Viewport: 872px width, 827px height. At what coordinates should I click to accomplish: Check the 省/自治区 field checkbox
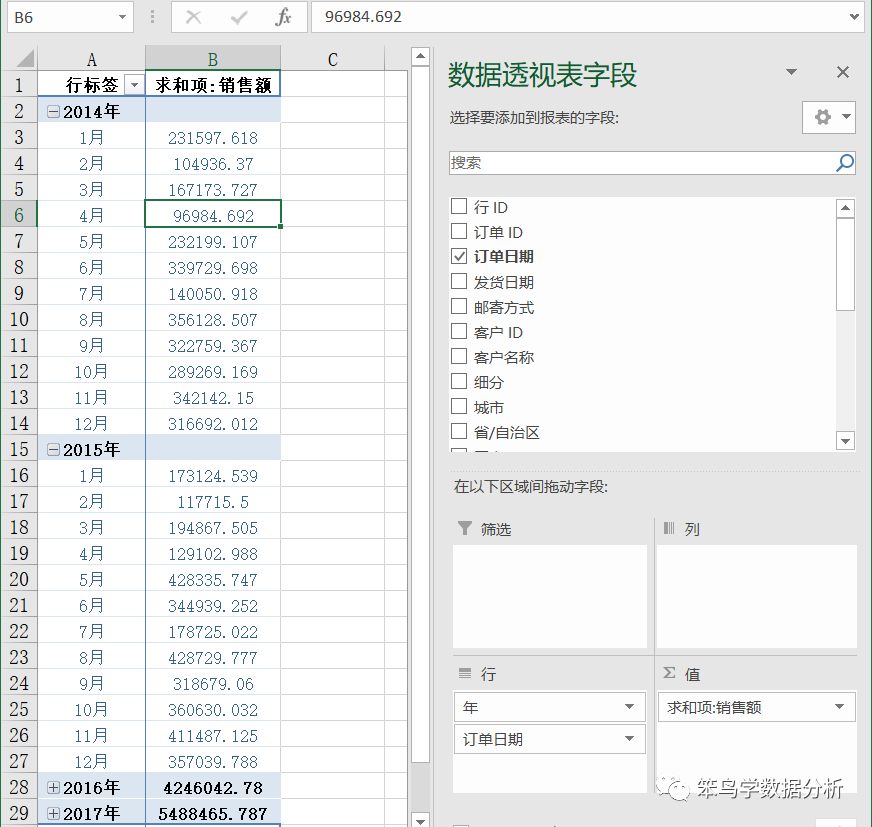coord(459,431)
